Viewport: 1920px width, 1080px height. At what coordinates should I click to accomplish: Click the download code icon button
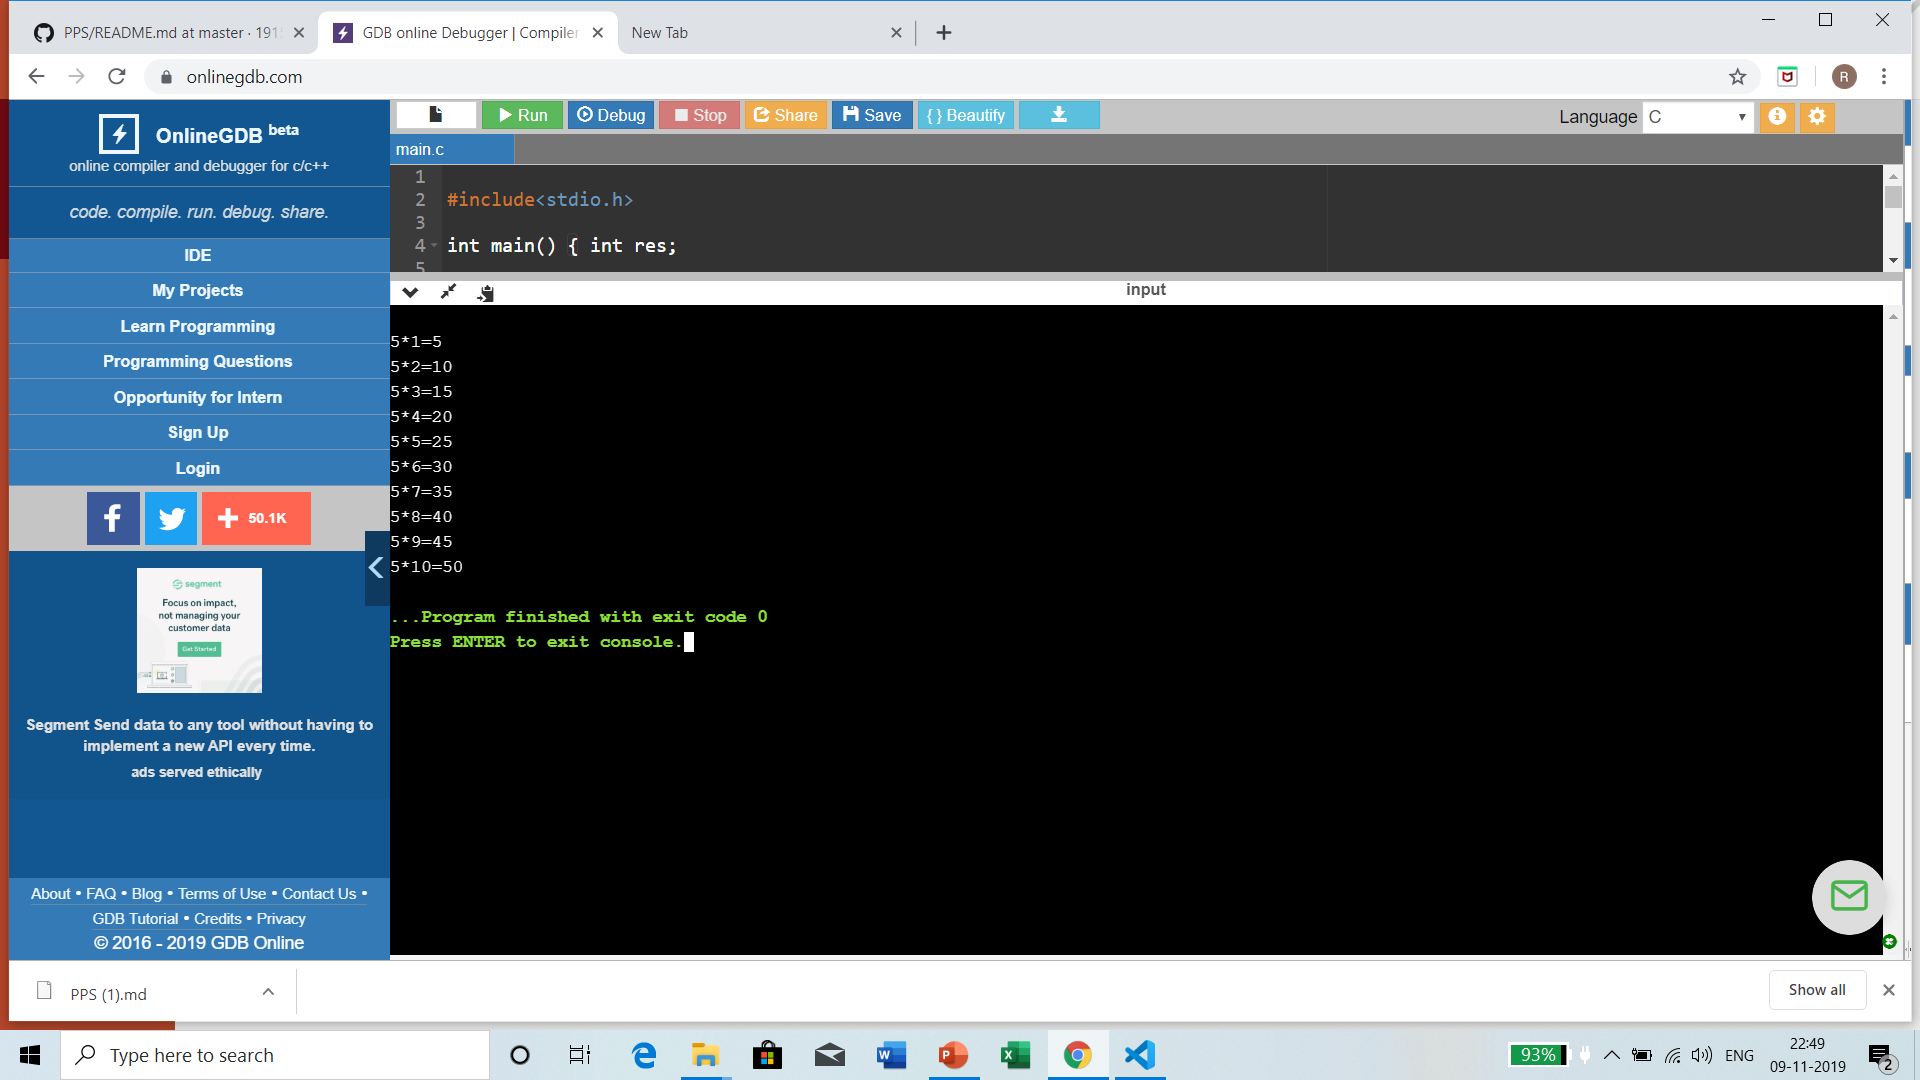1059,115
